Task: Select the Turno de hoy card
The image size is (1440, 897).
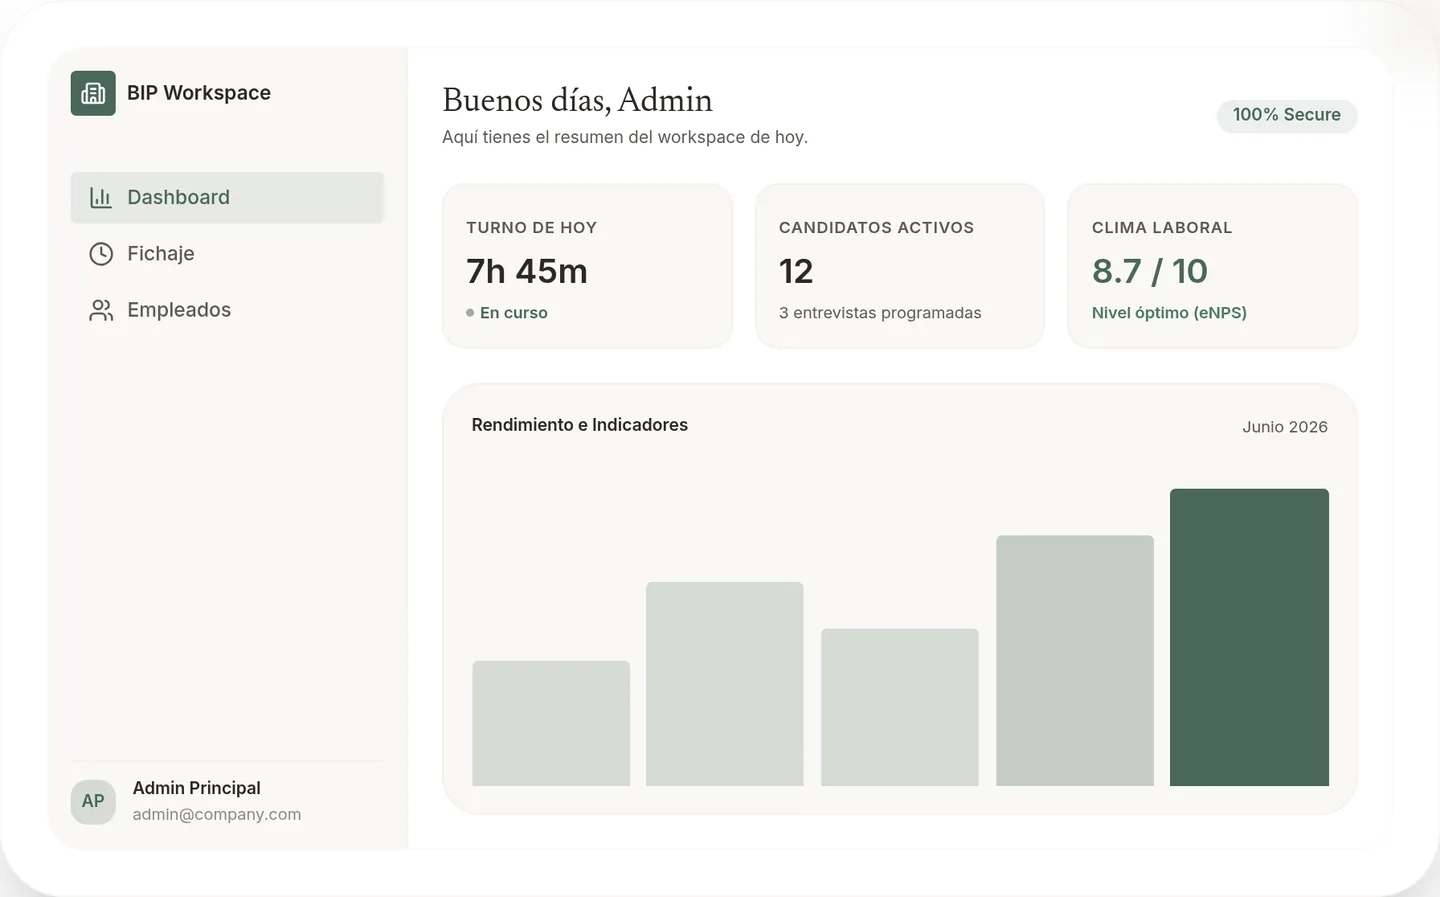Action: pos(587,266)
